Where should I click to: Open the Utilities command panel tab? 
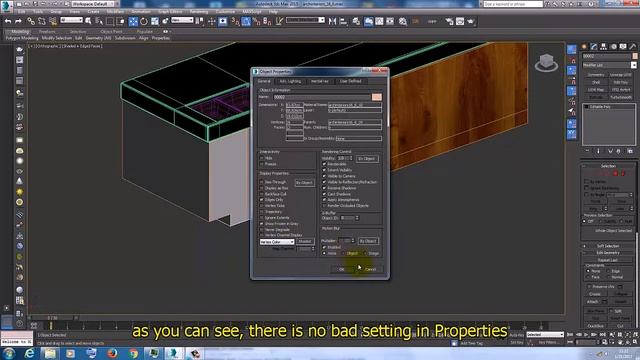(x=633, y=47)
